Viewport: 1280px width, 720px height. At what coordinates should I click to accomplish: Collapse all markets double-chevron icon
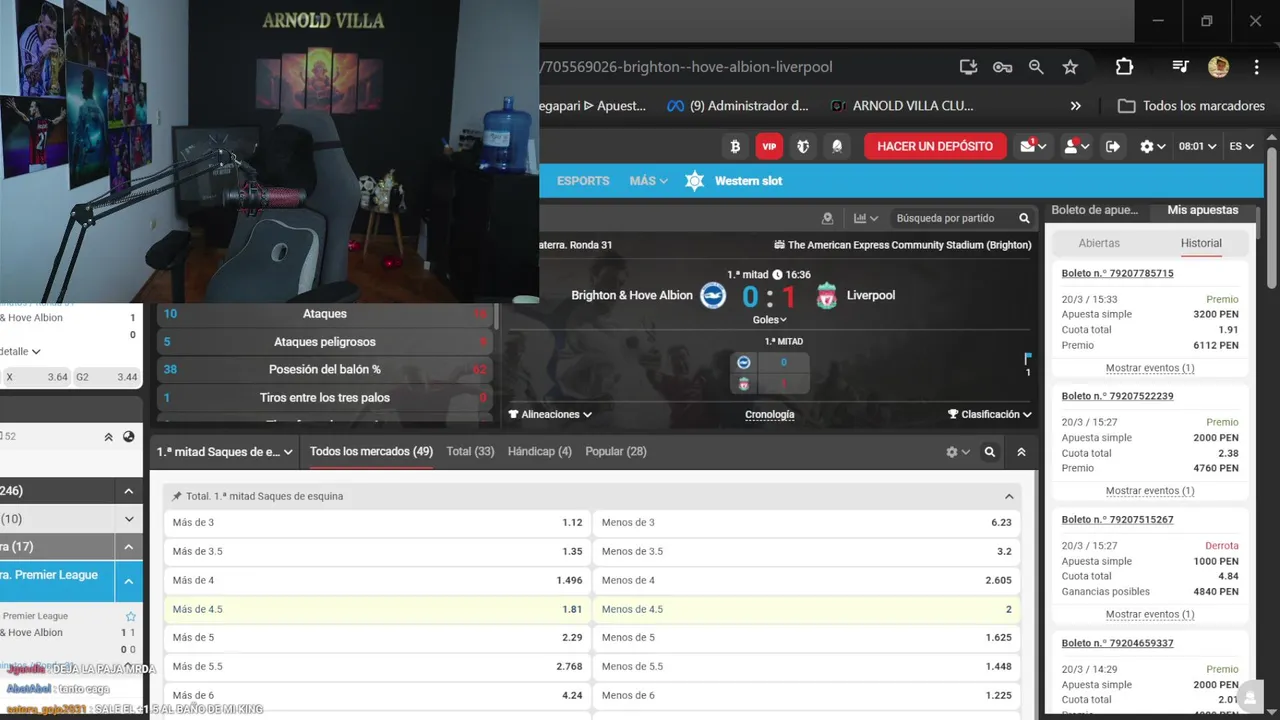1021,452
